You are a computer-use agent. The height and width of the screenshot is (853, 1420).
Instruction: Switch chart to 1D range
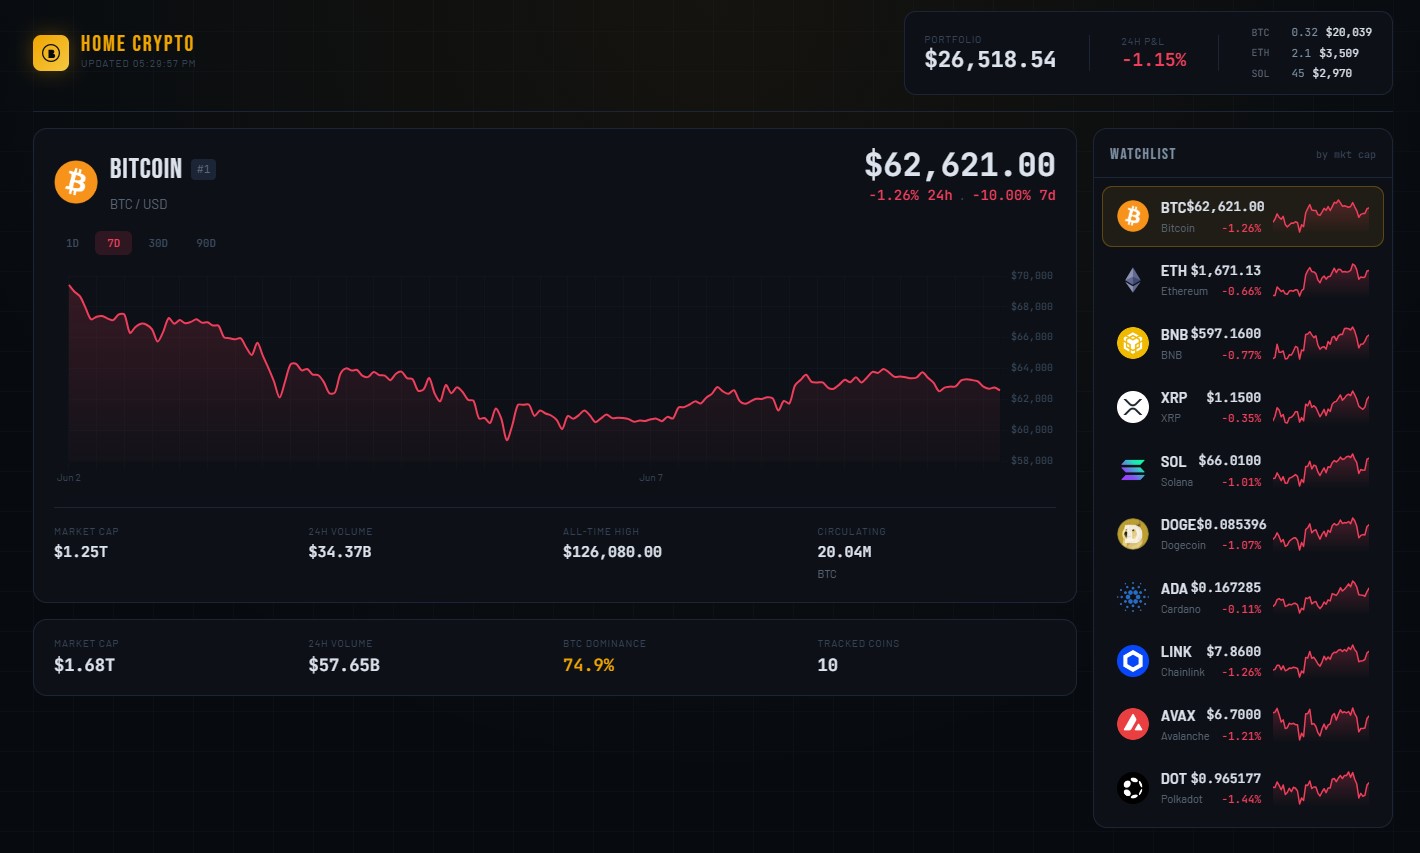point(72,243)
